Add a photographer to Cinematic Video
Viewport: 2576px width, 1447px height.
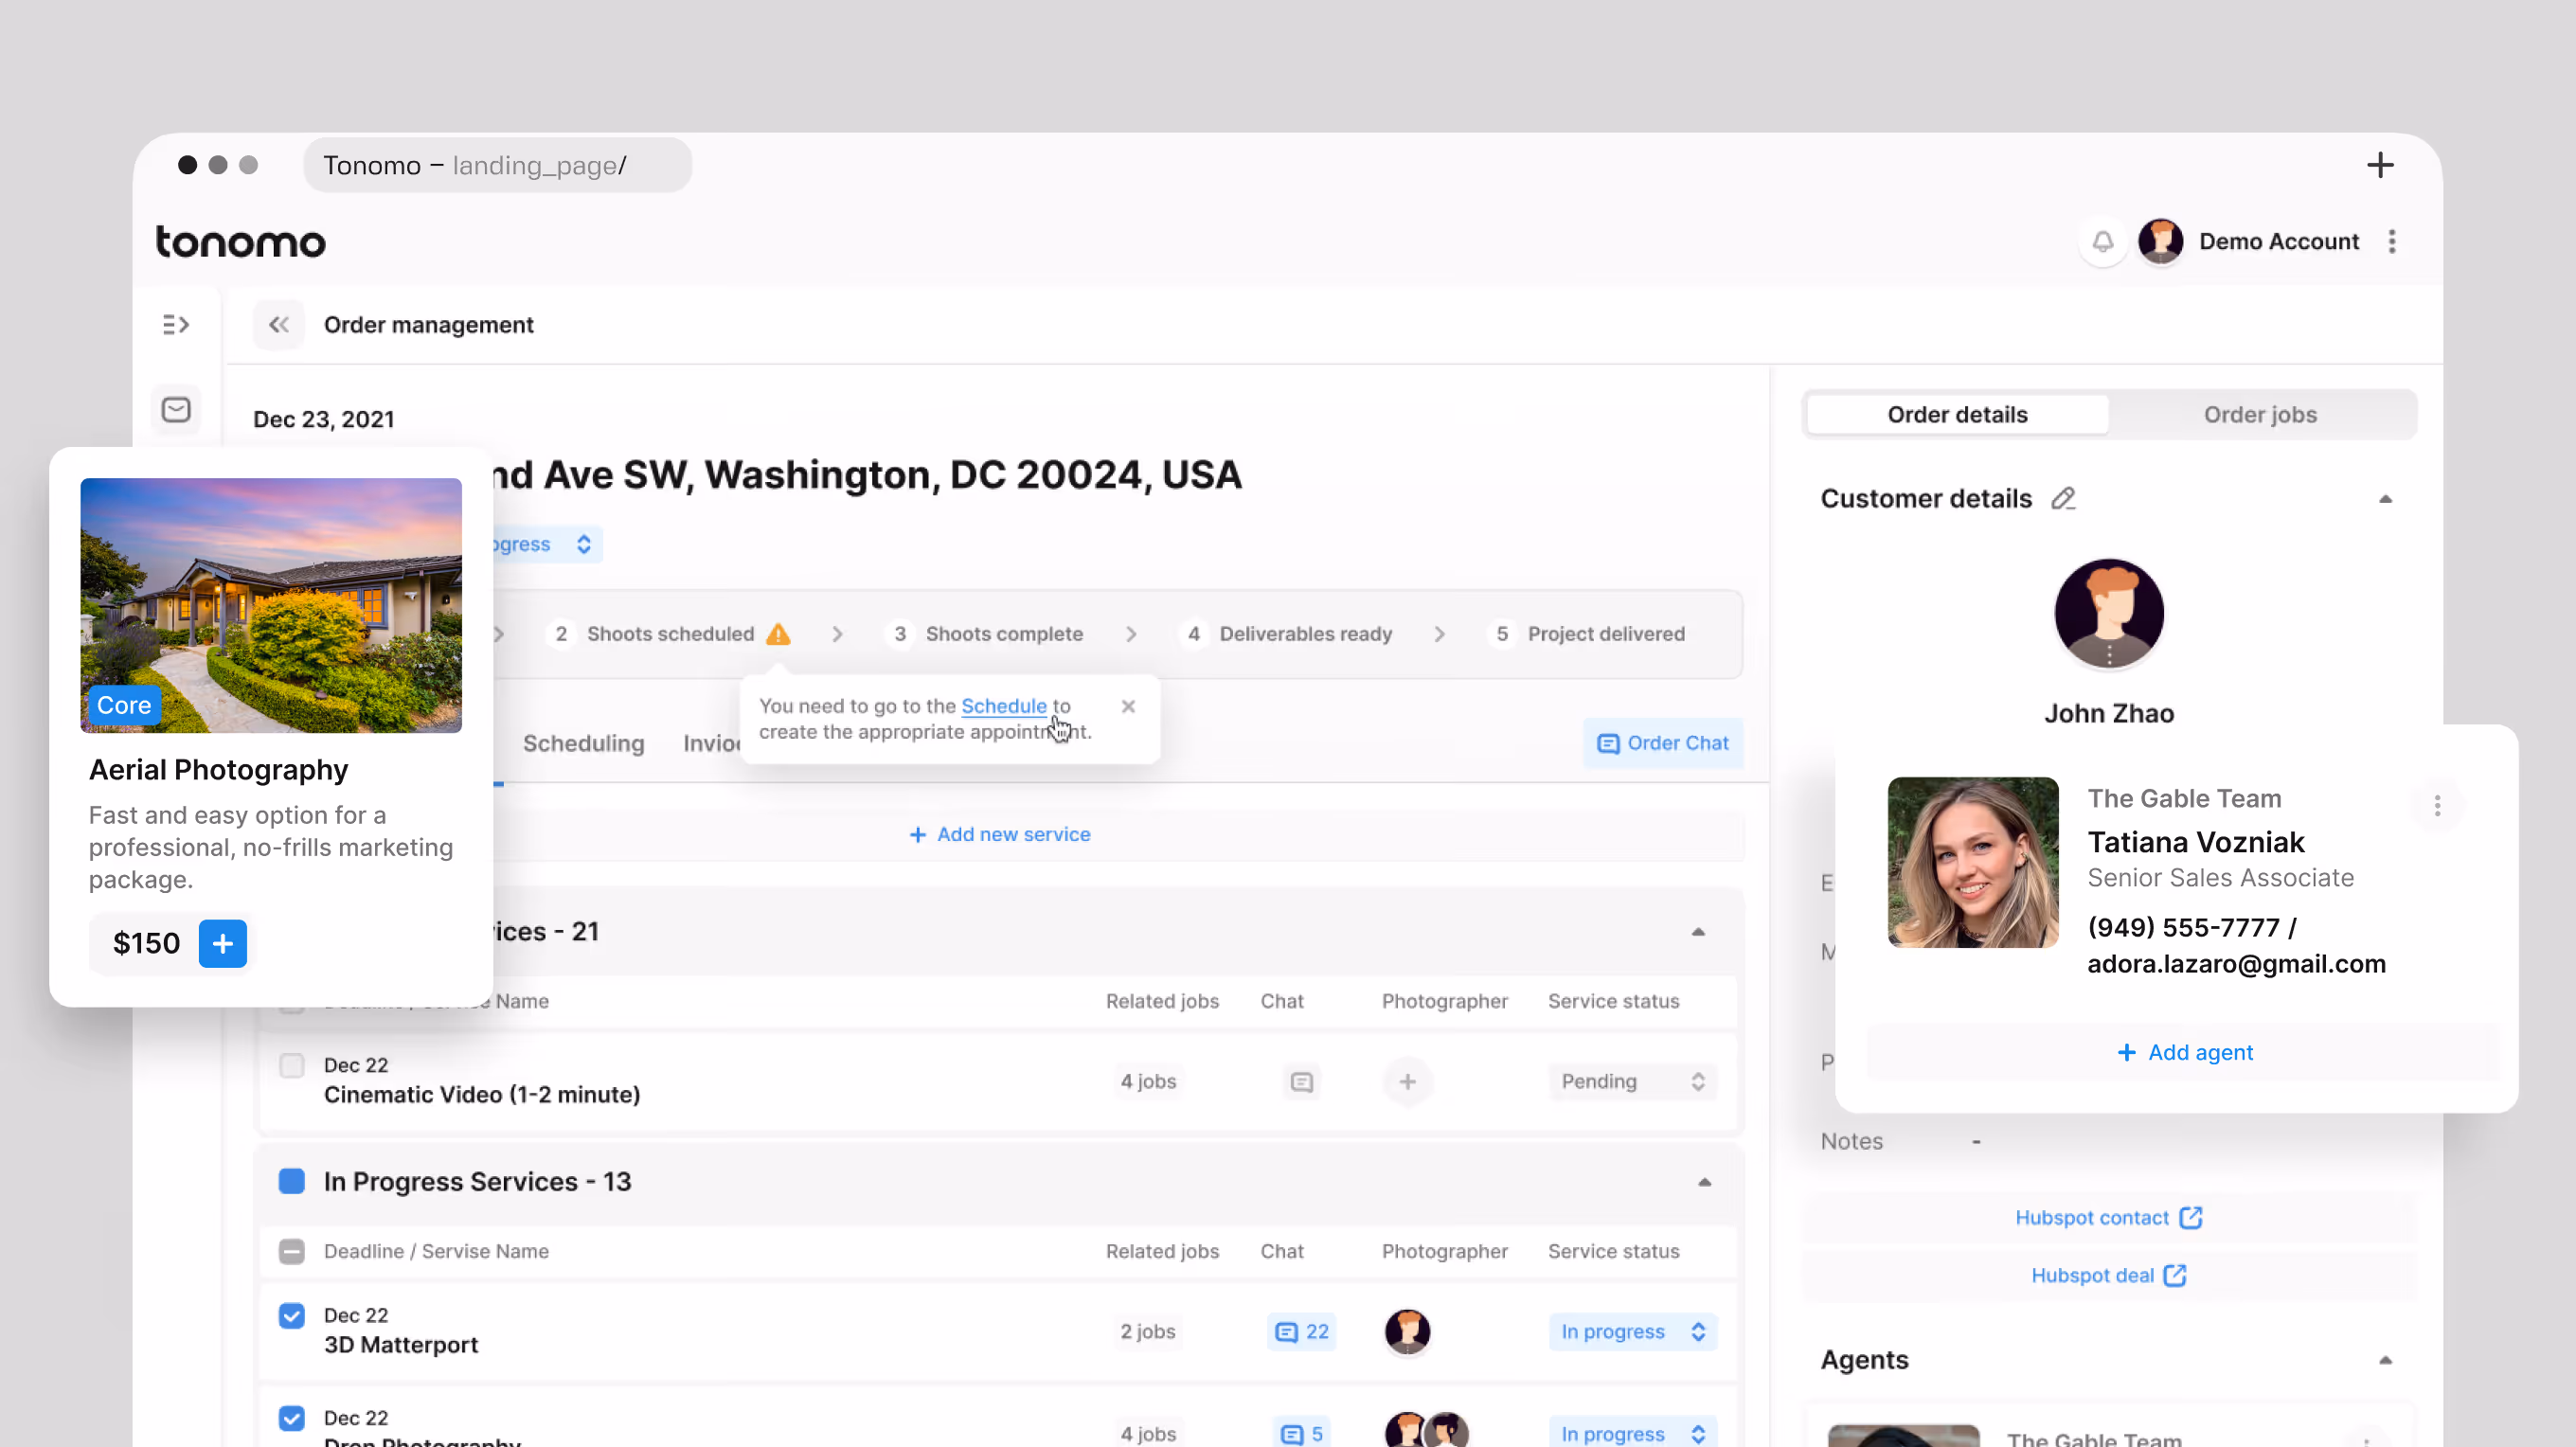point(1406,1081)
